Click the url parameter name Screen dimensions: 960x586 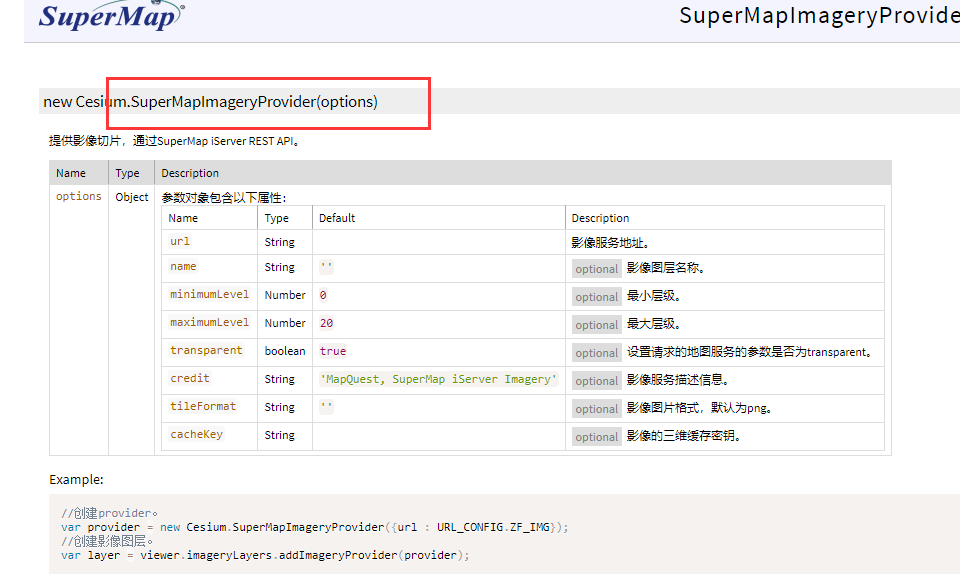coord(180,241)
